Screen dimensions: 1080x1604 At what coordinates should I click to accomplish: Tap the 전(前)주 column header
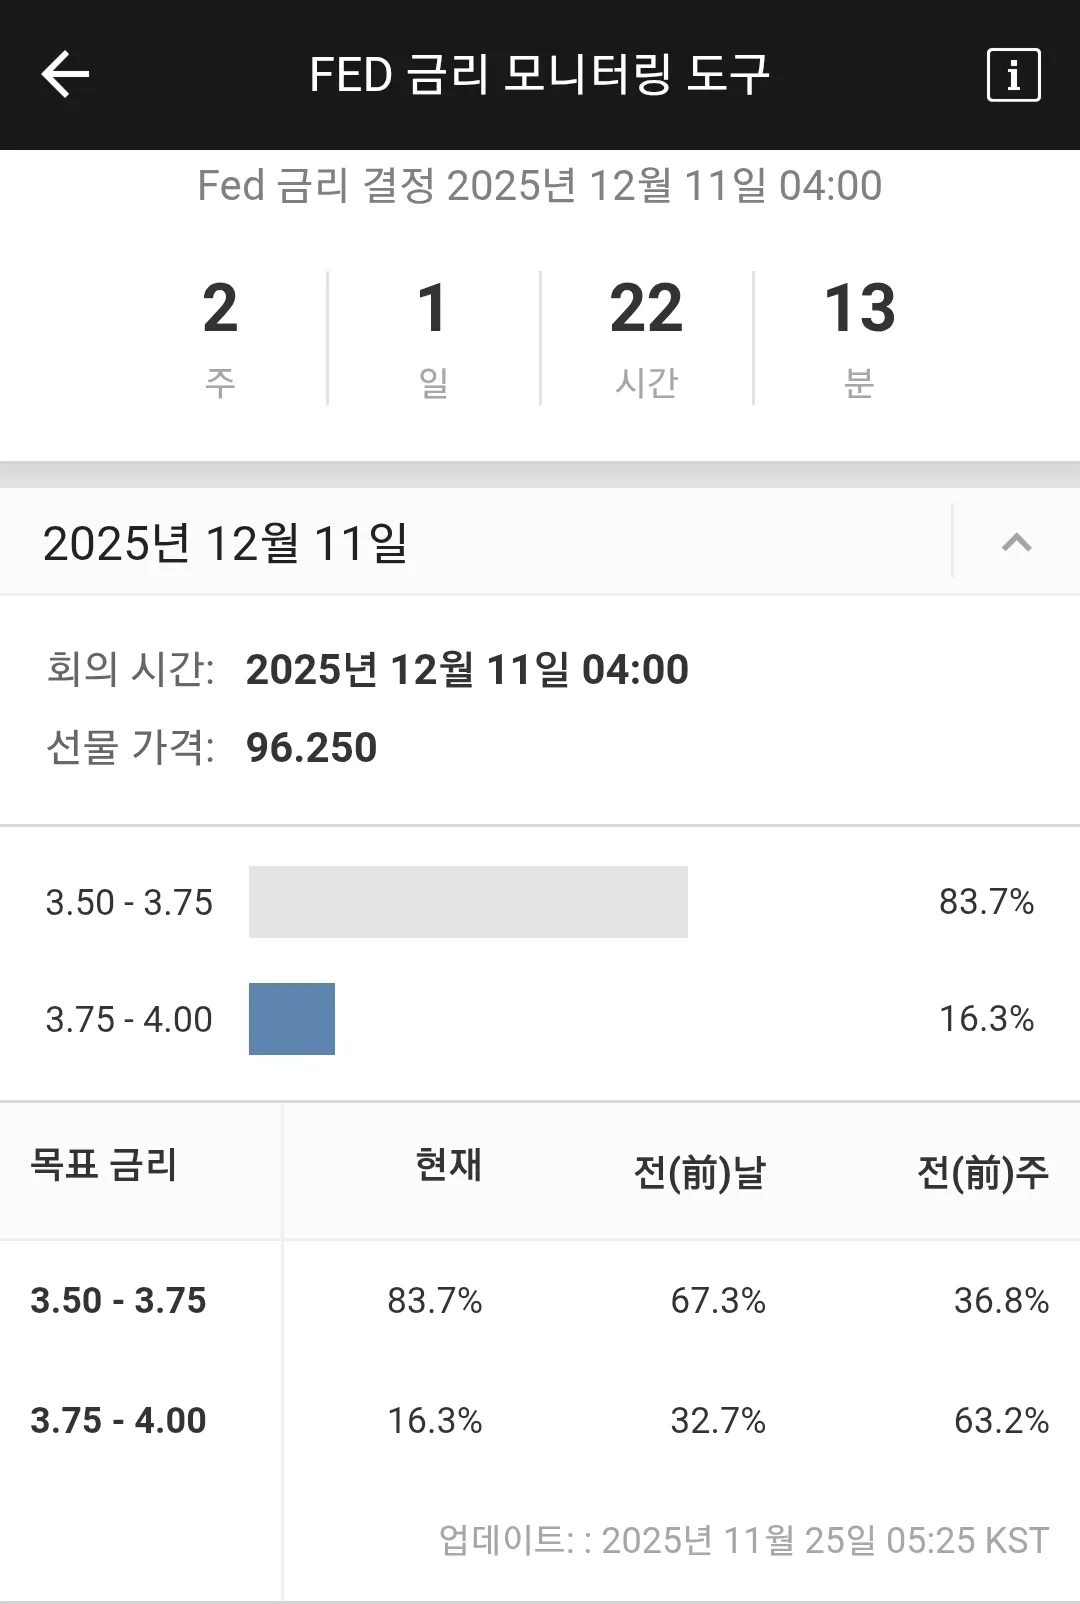pos(983,1171)
